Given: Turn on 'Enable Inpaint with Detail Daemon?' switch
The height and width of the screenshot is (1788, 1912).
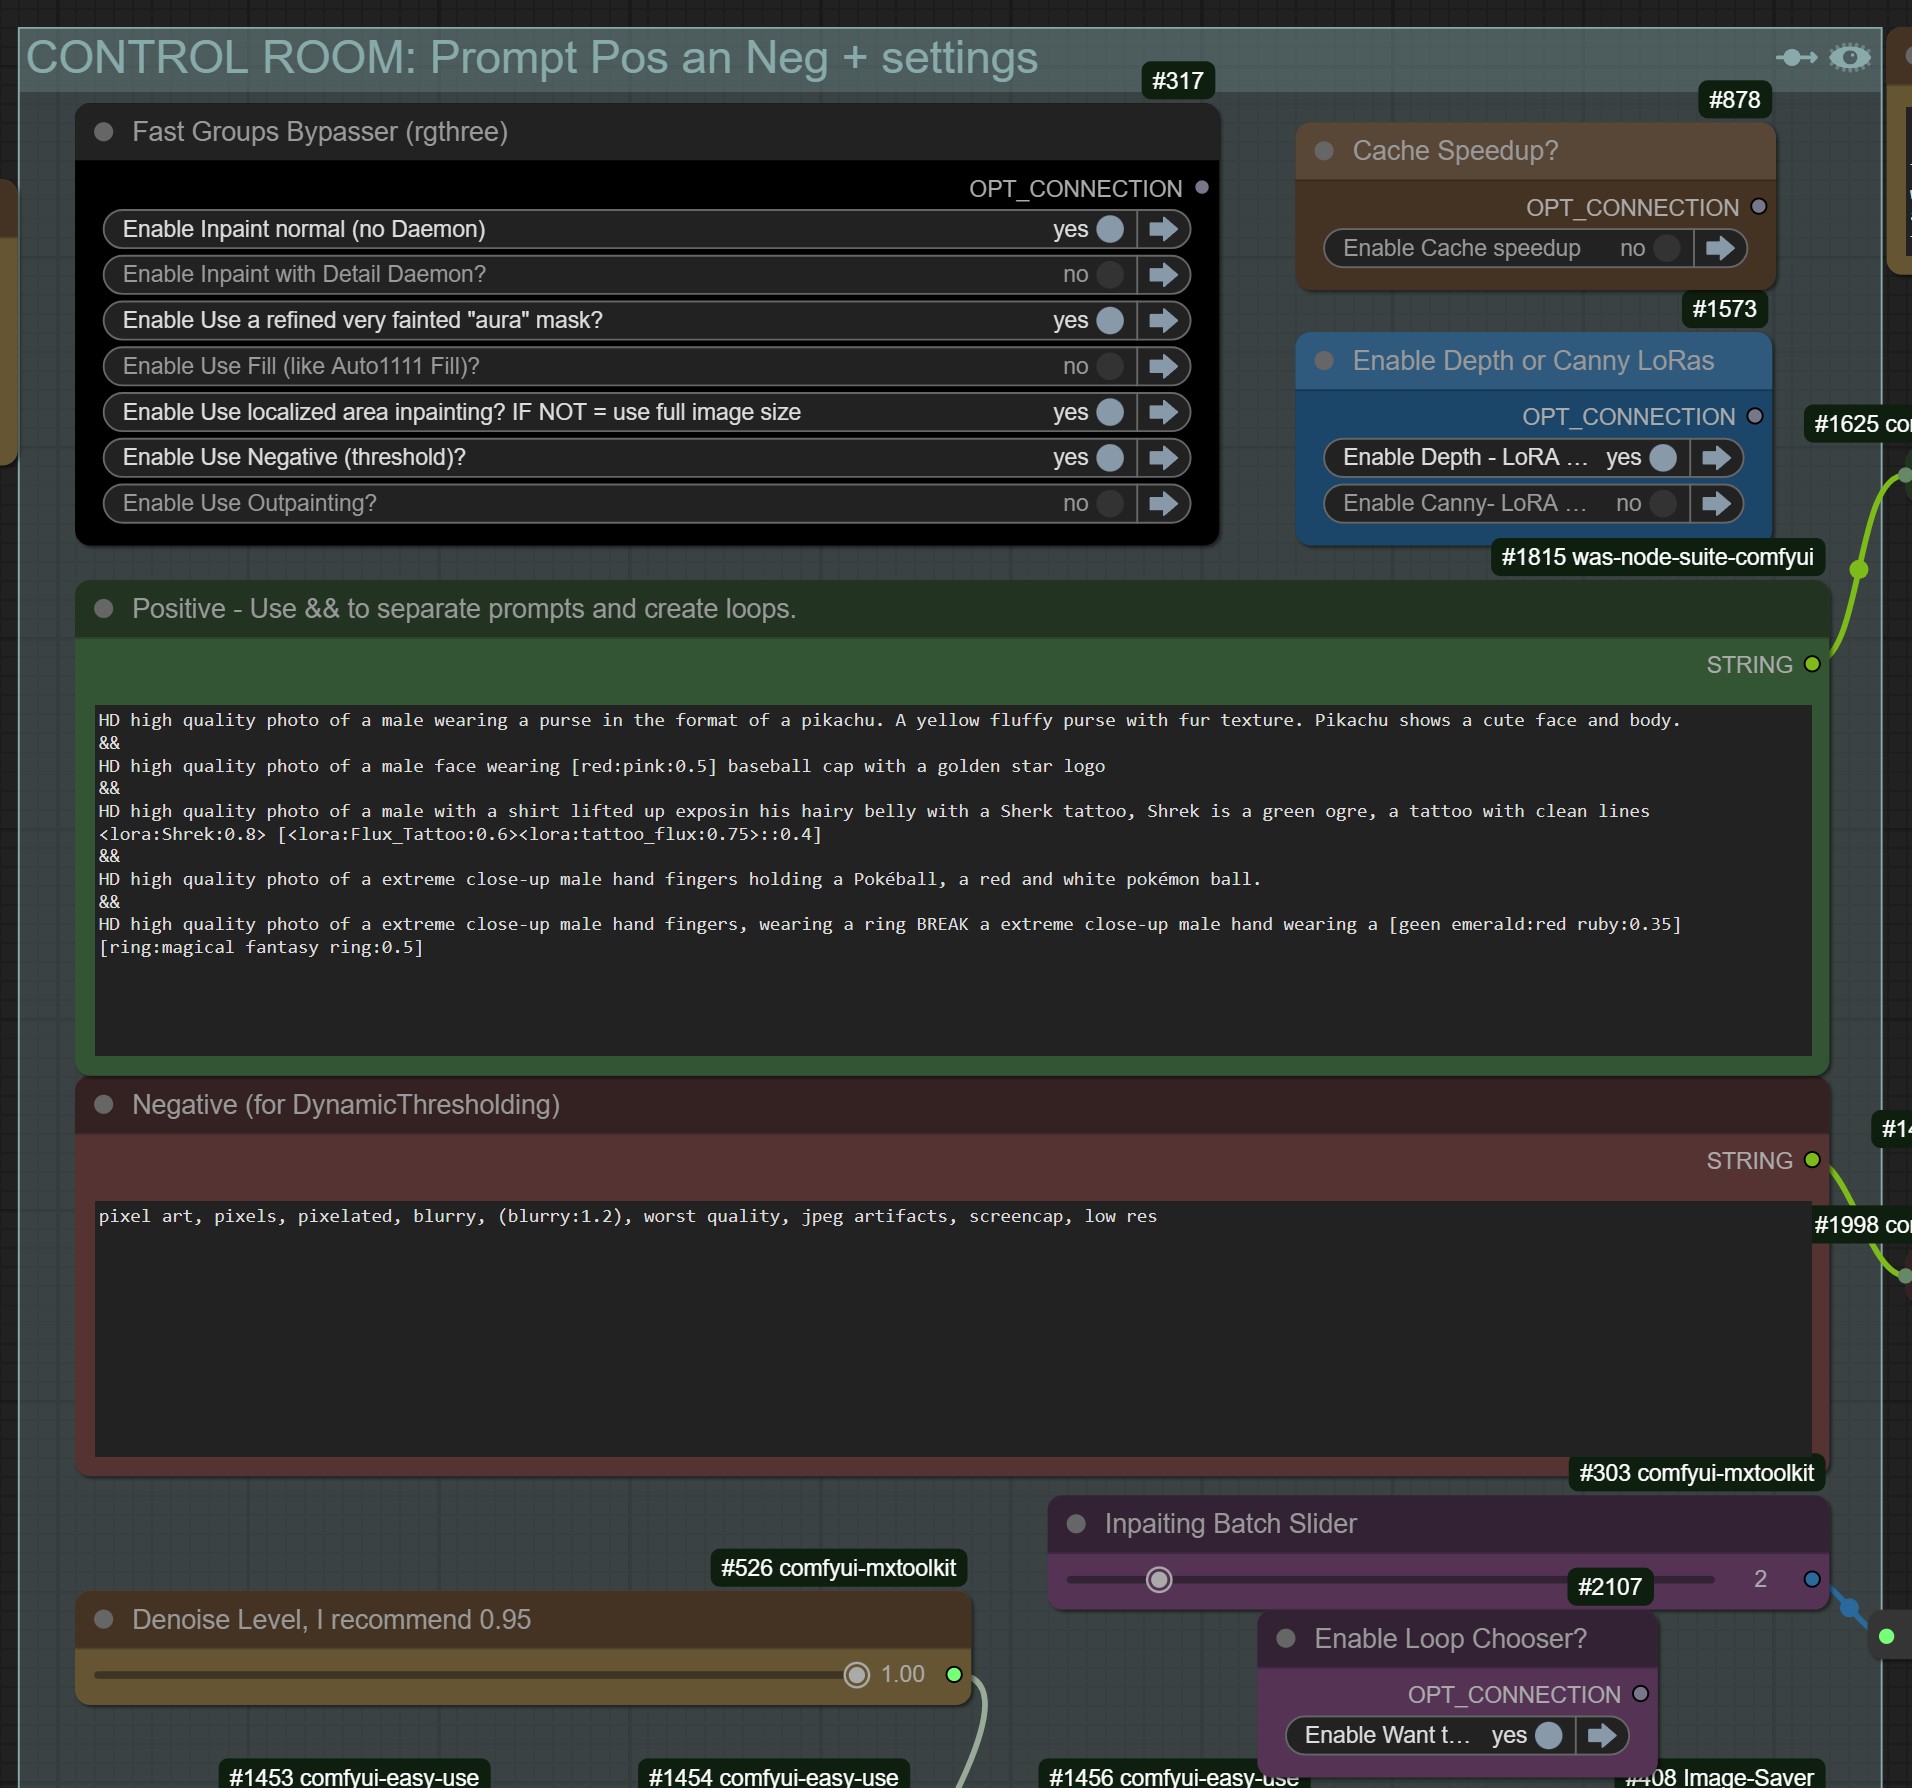Looking at the screenshot, I should (1110, 275).
